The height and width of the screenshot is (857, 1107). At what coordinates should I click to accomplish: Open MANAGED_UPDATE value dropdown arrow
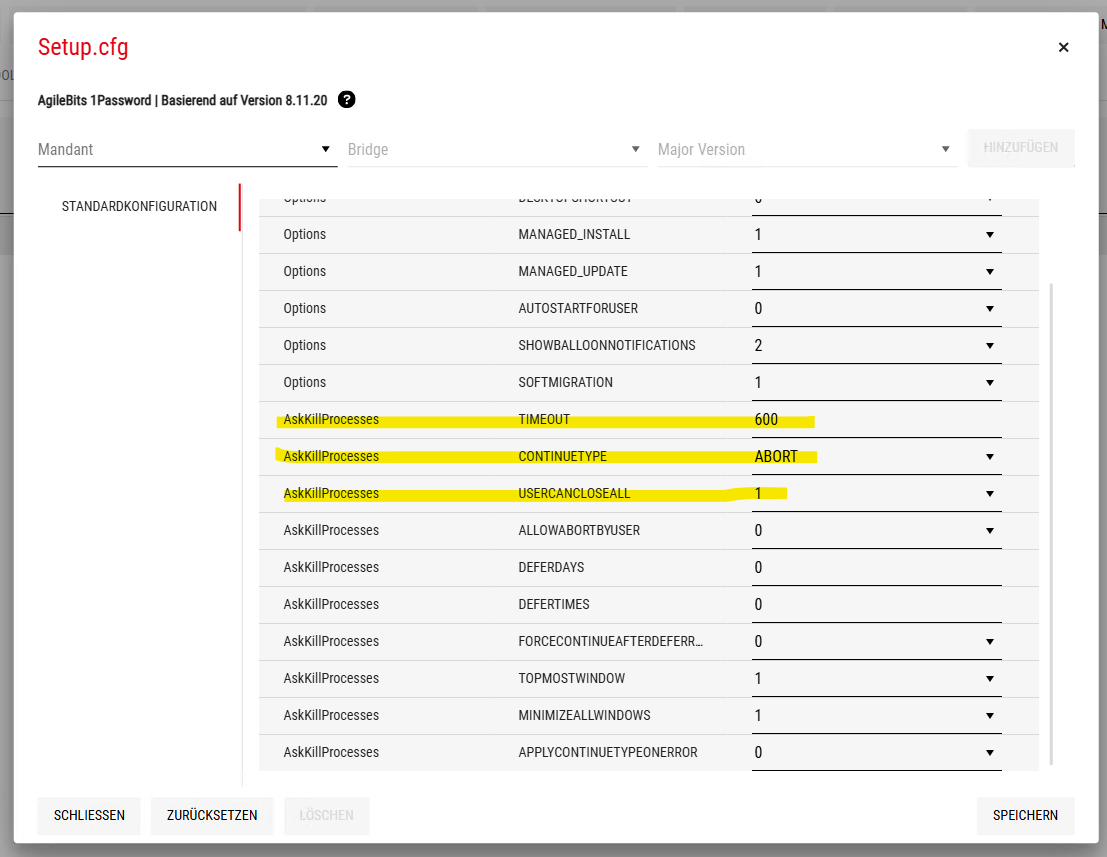tap(989, 272)
